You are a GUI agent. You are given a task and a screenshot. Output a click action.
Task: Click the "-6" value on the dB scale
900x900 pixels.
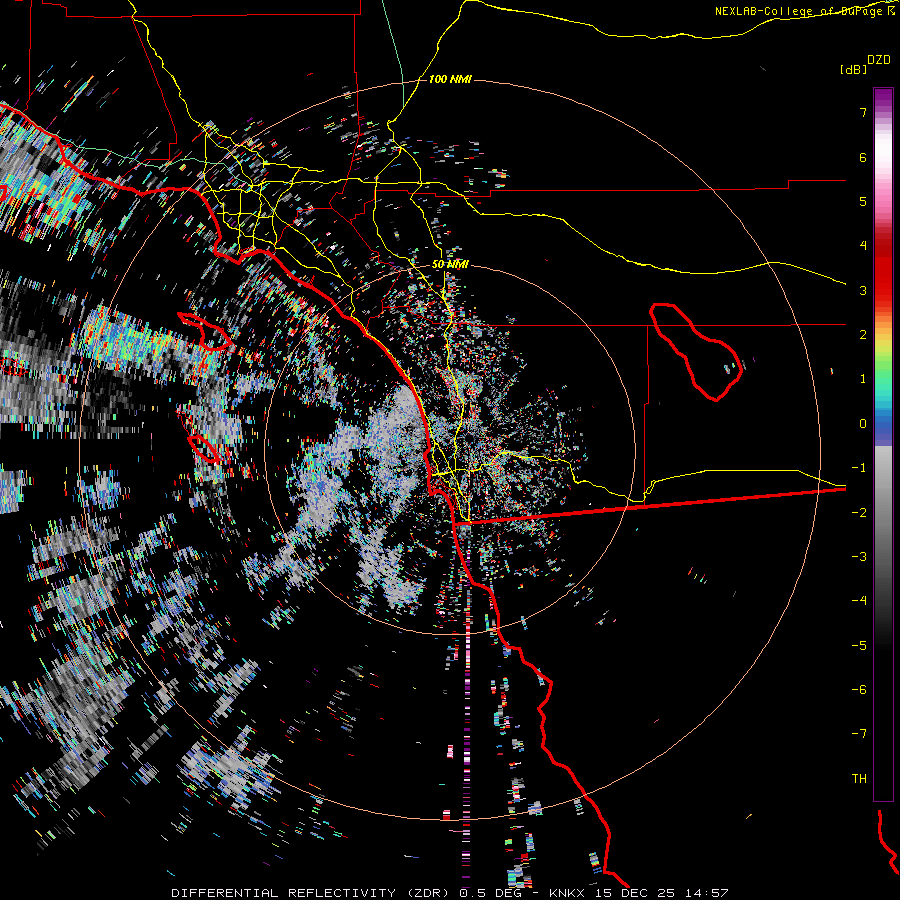pos(859,690)
